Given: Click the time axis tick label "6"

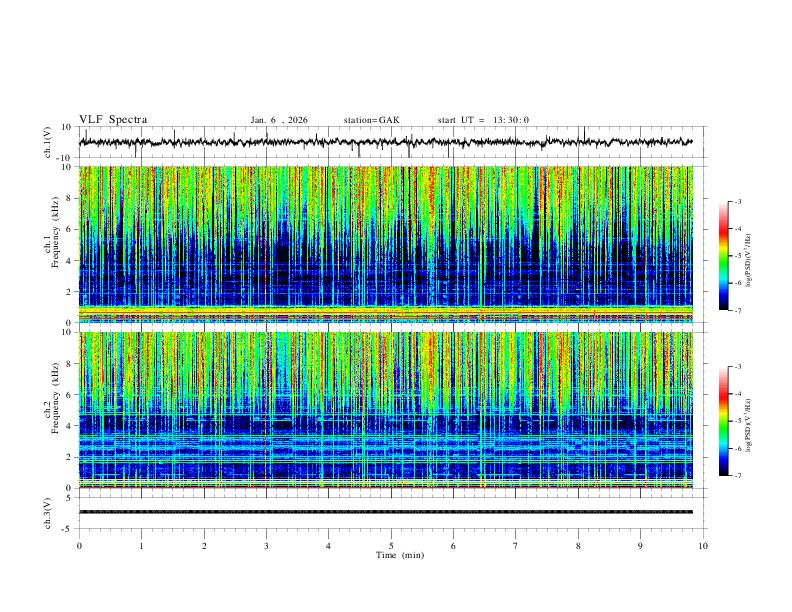Looking at the screenshot, I should (454, 546).
